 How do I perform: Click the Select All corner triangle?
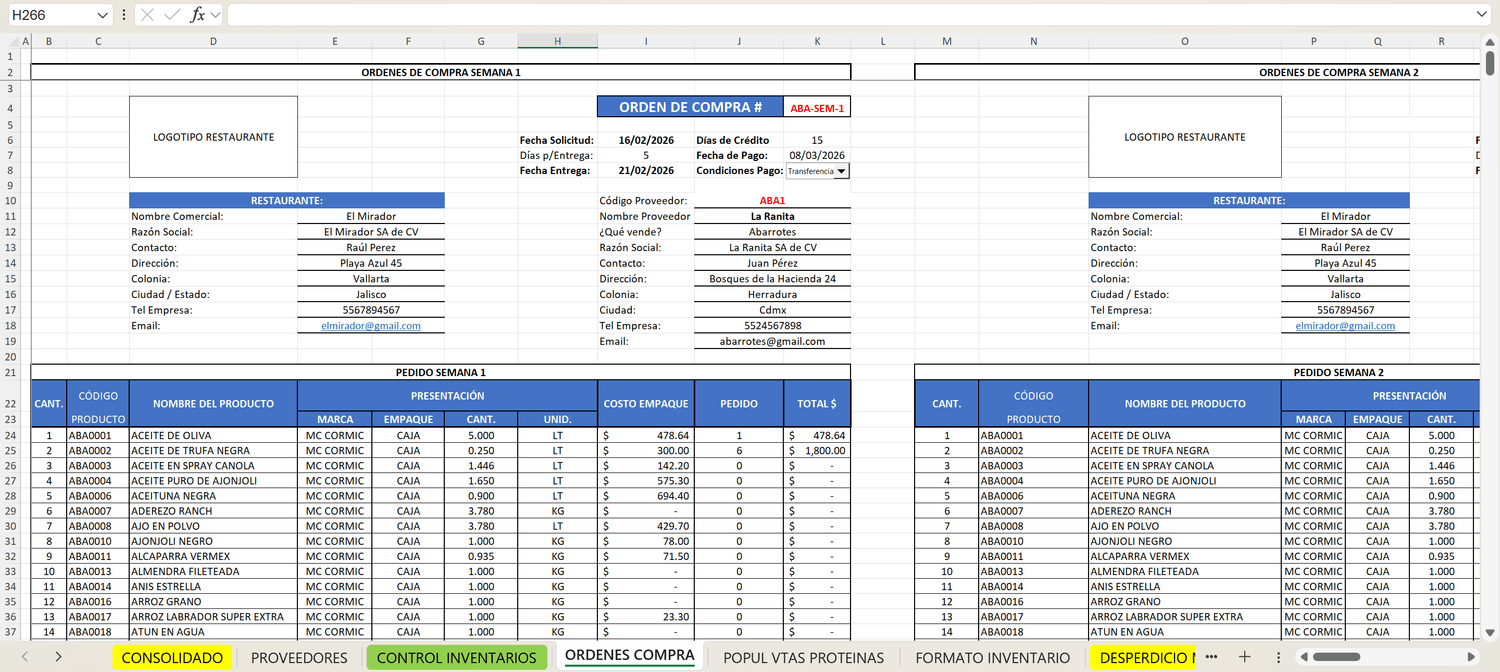click(12, 41)
